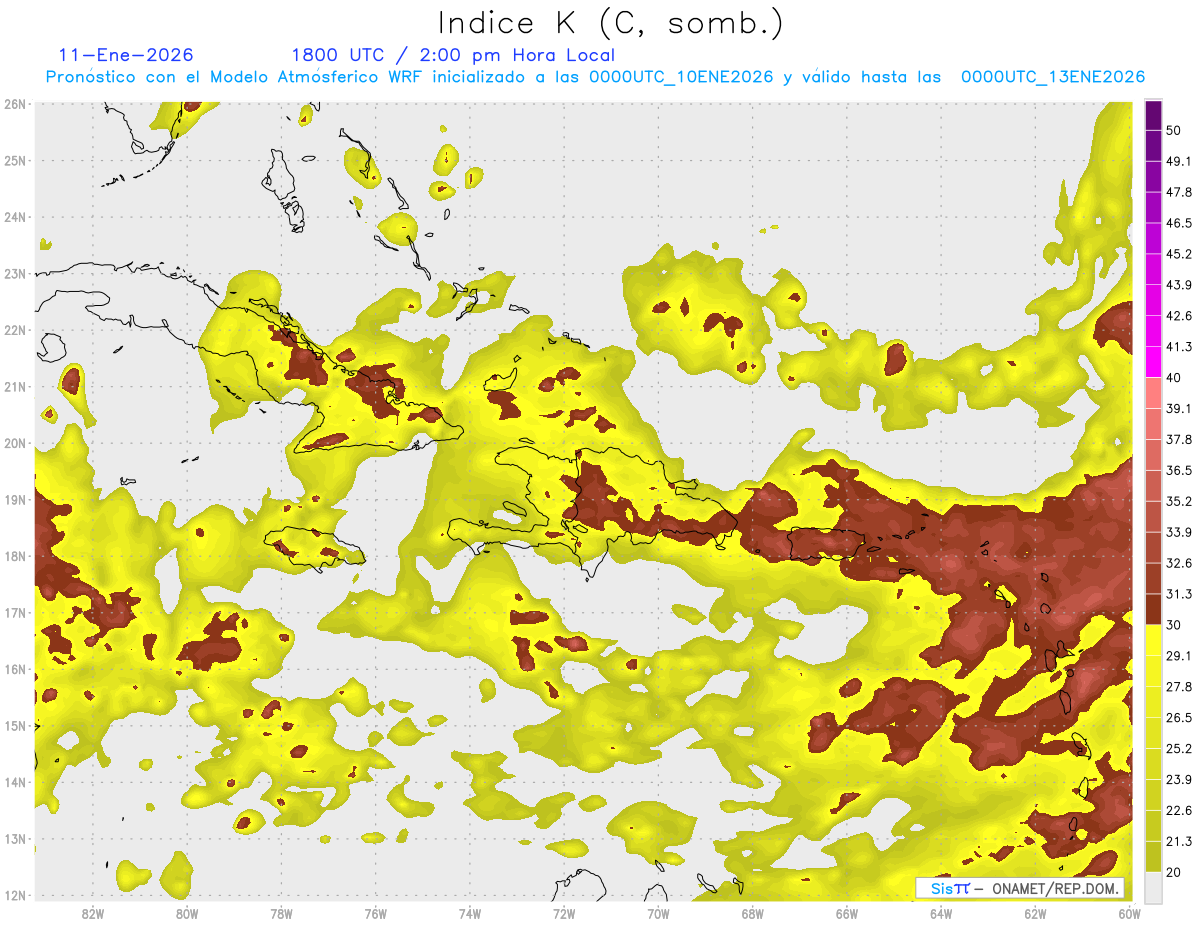1200x927 pixels.
Task: Click the 80W longitude label
Action: click(186, 914)
